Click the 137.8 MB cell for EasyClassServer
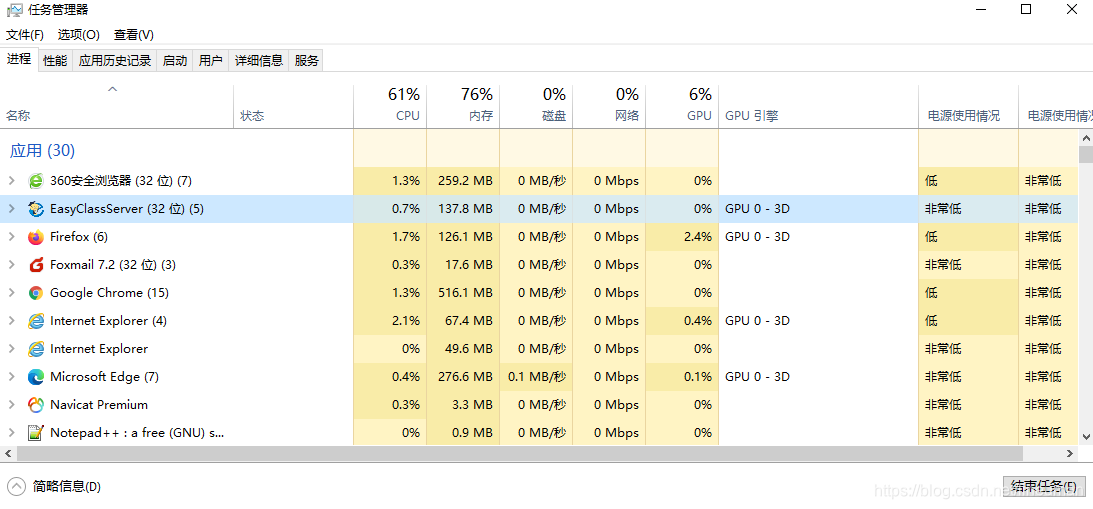 coord(463,209)
